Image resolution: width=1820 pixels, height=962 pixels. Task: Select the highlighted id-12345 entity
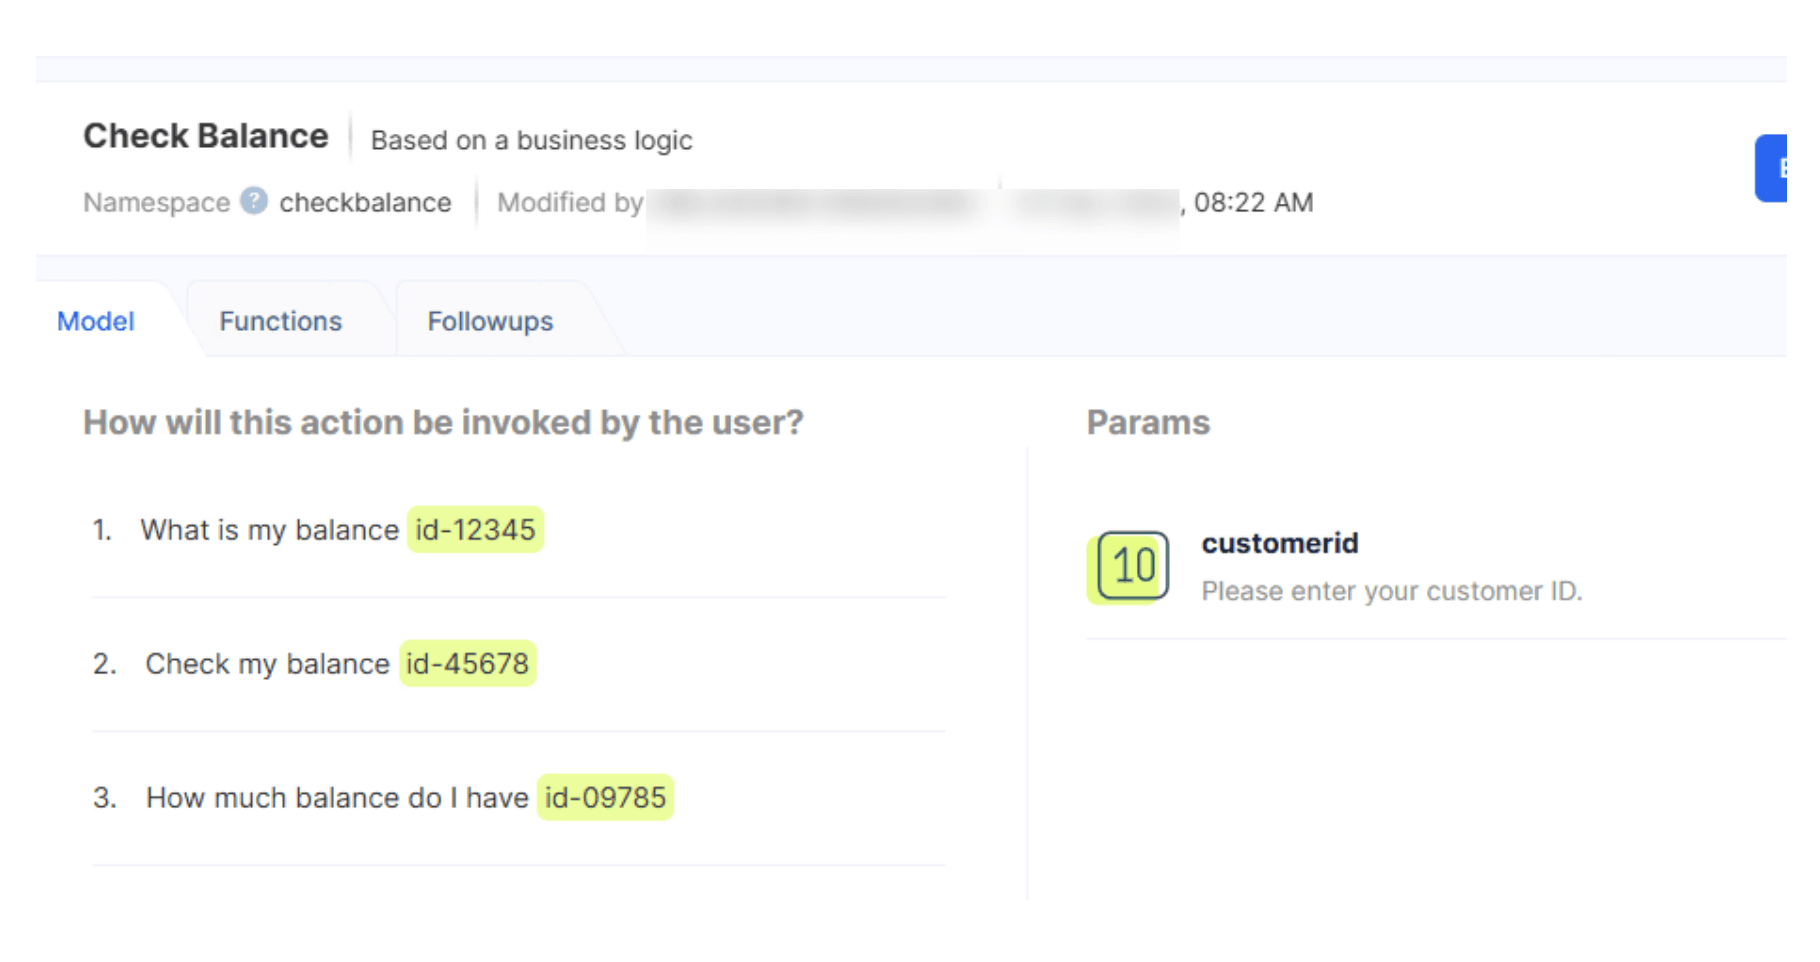475,529
